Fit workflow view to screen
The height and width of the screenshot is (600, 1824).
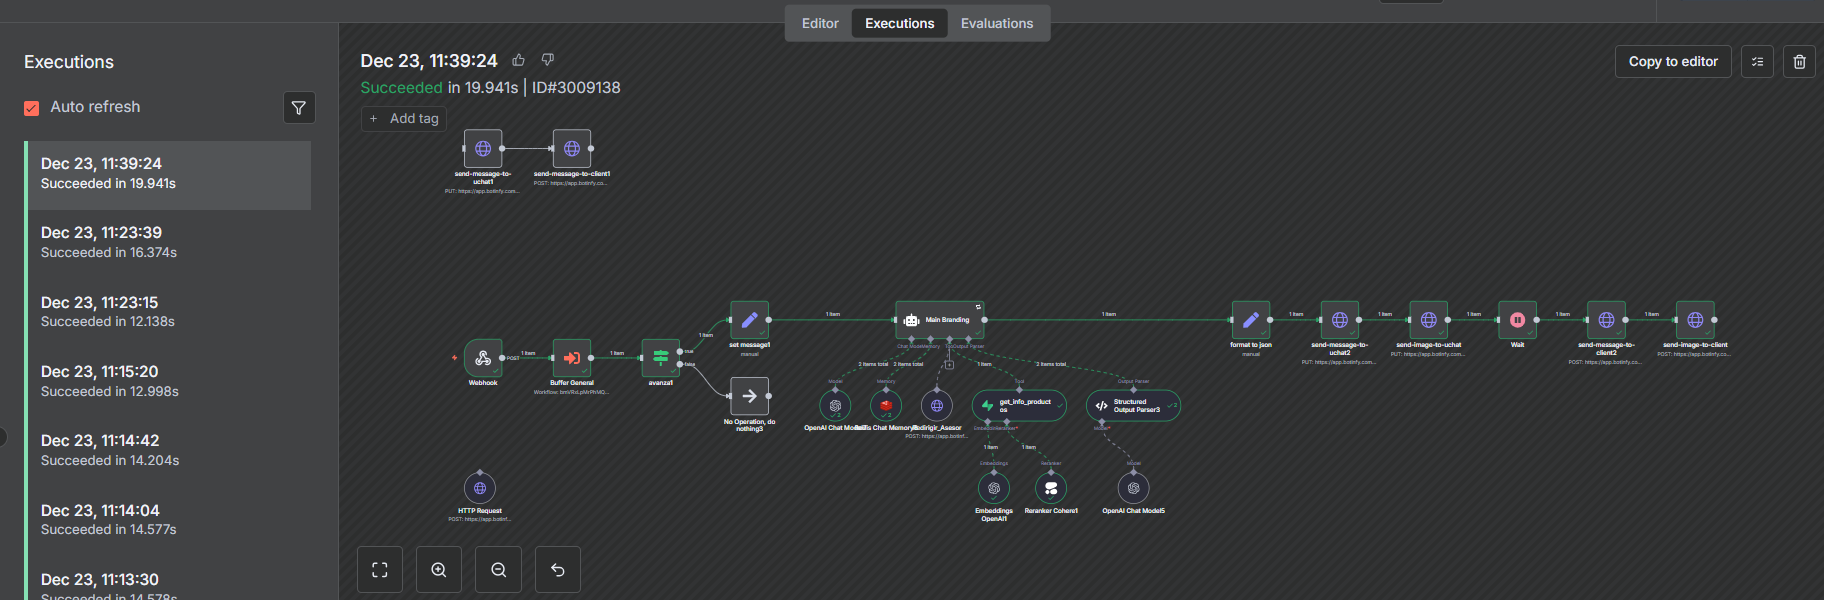pos(380,570)
